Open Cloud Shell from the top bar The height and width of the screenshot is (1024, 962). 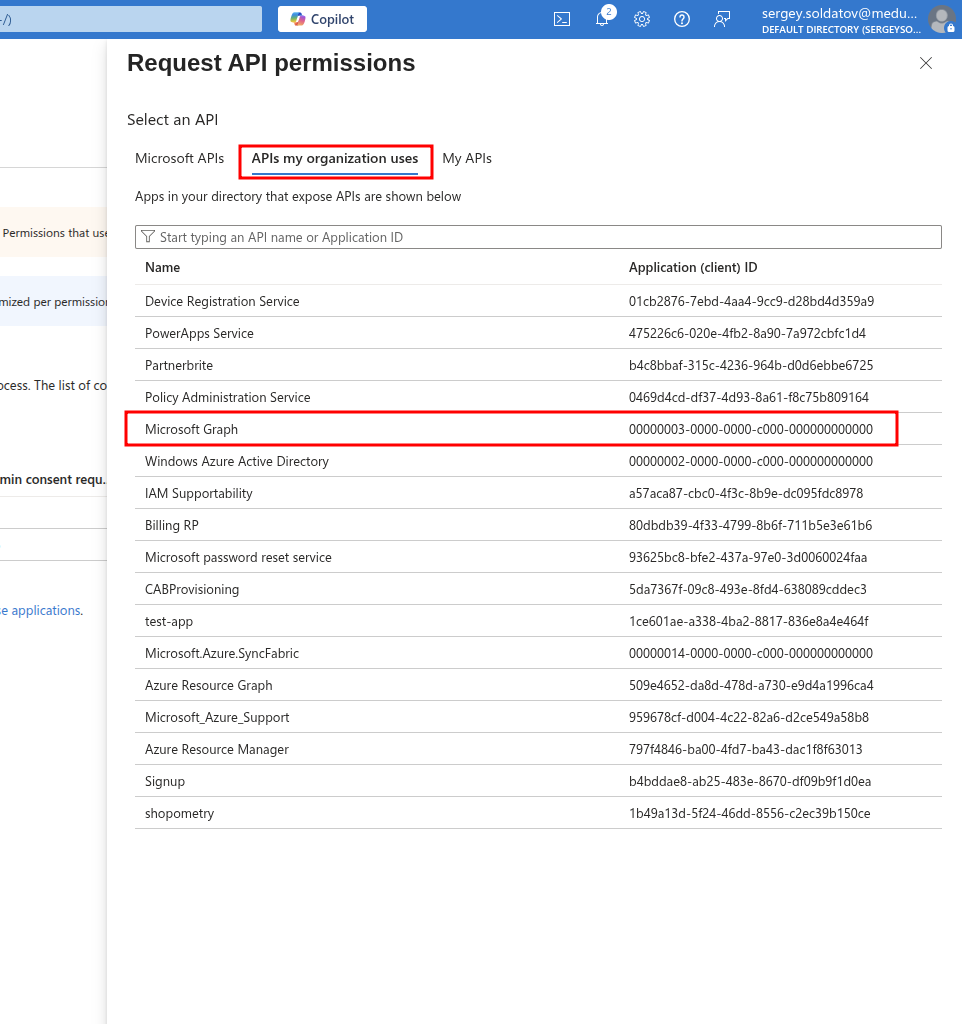(x=562, y=20)
